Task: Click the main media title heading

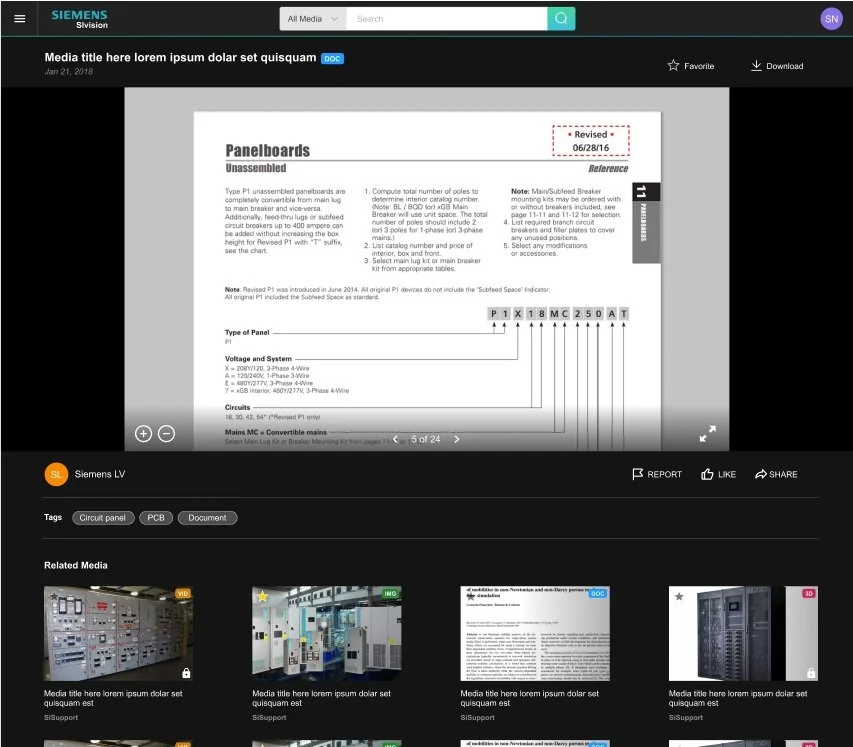Action: coord(180,58)
